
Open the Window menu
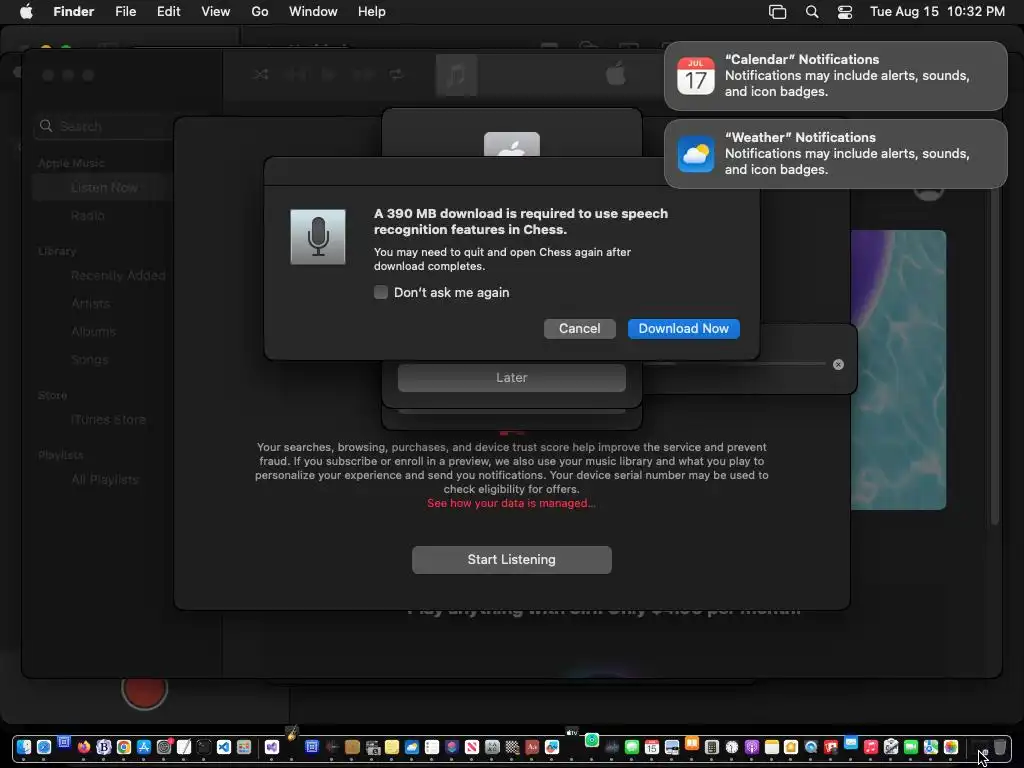(313, 12)
